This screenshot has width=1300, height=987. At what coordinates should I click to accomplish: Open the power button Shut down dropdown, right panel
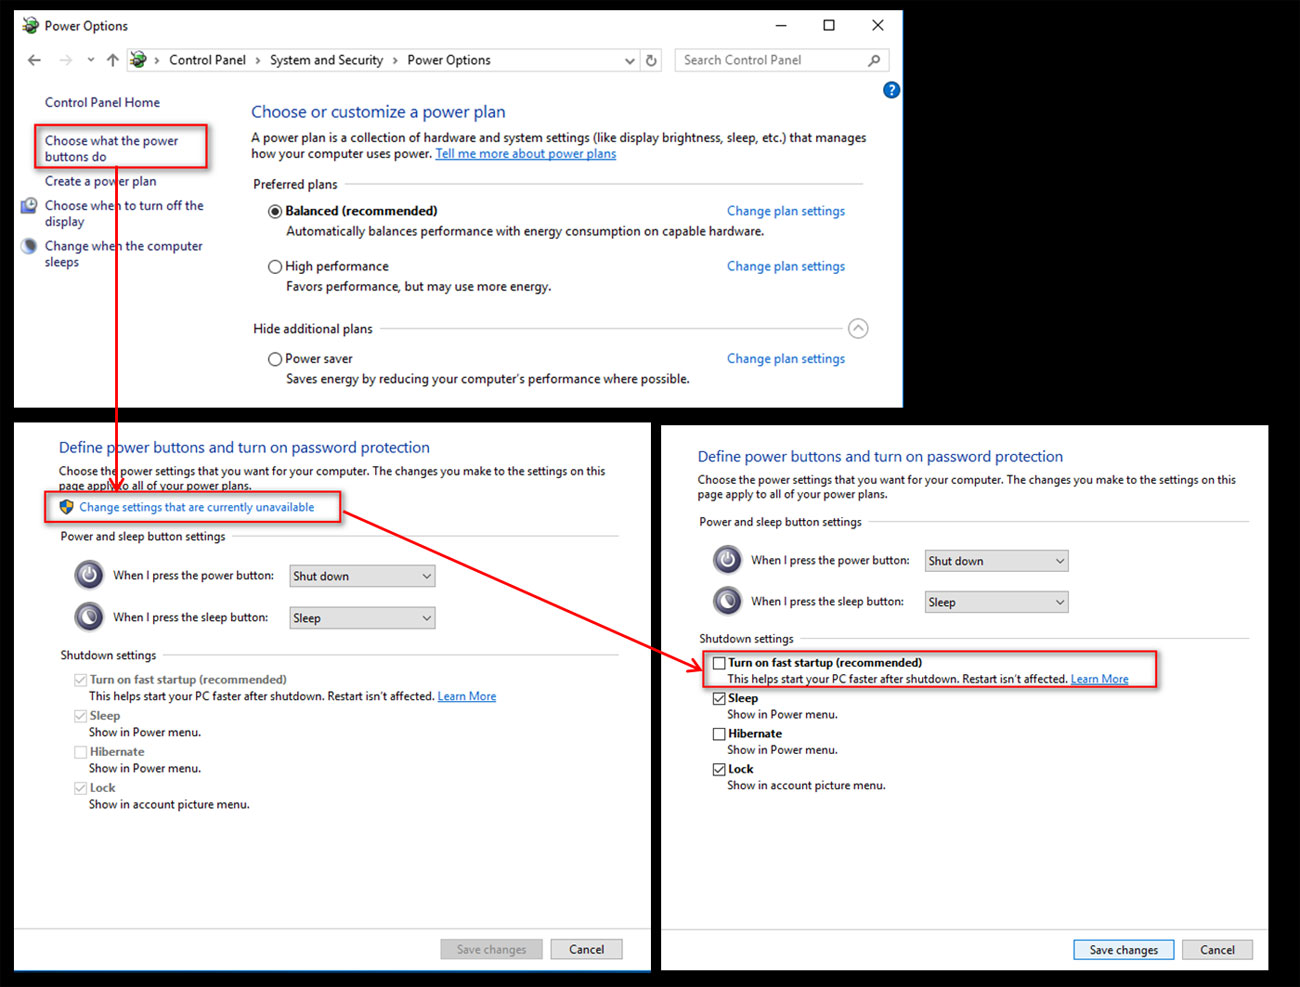coord(996,561)
